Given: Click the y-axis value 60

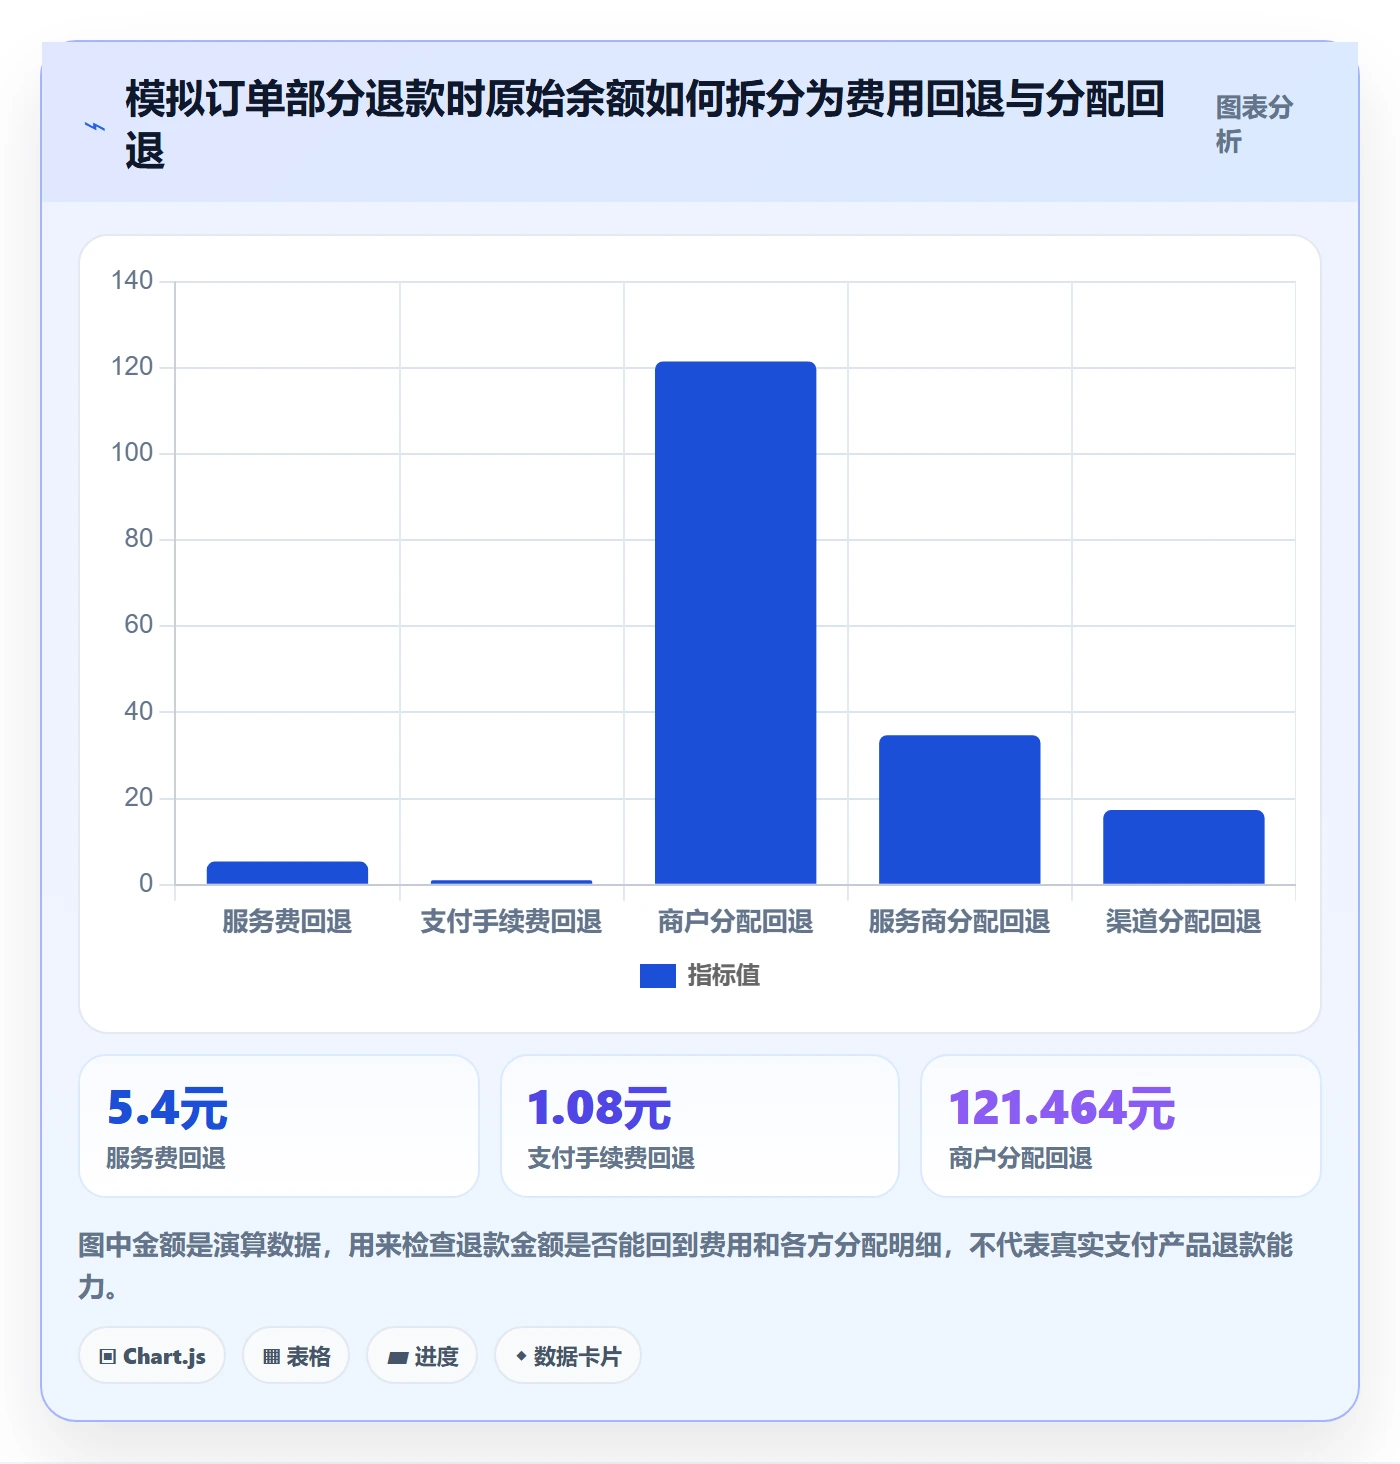Looking at the screenshot, I should click(139, 625).
